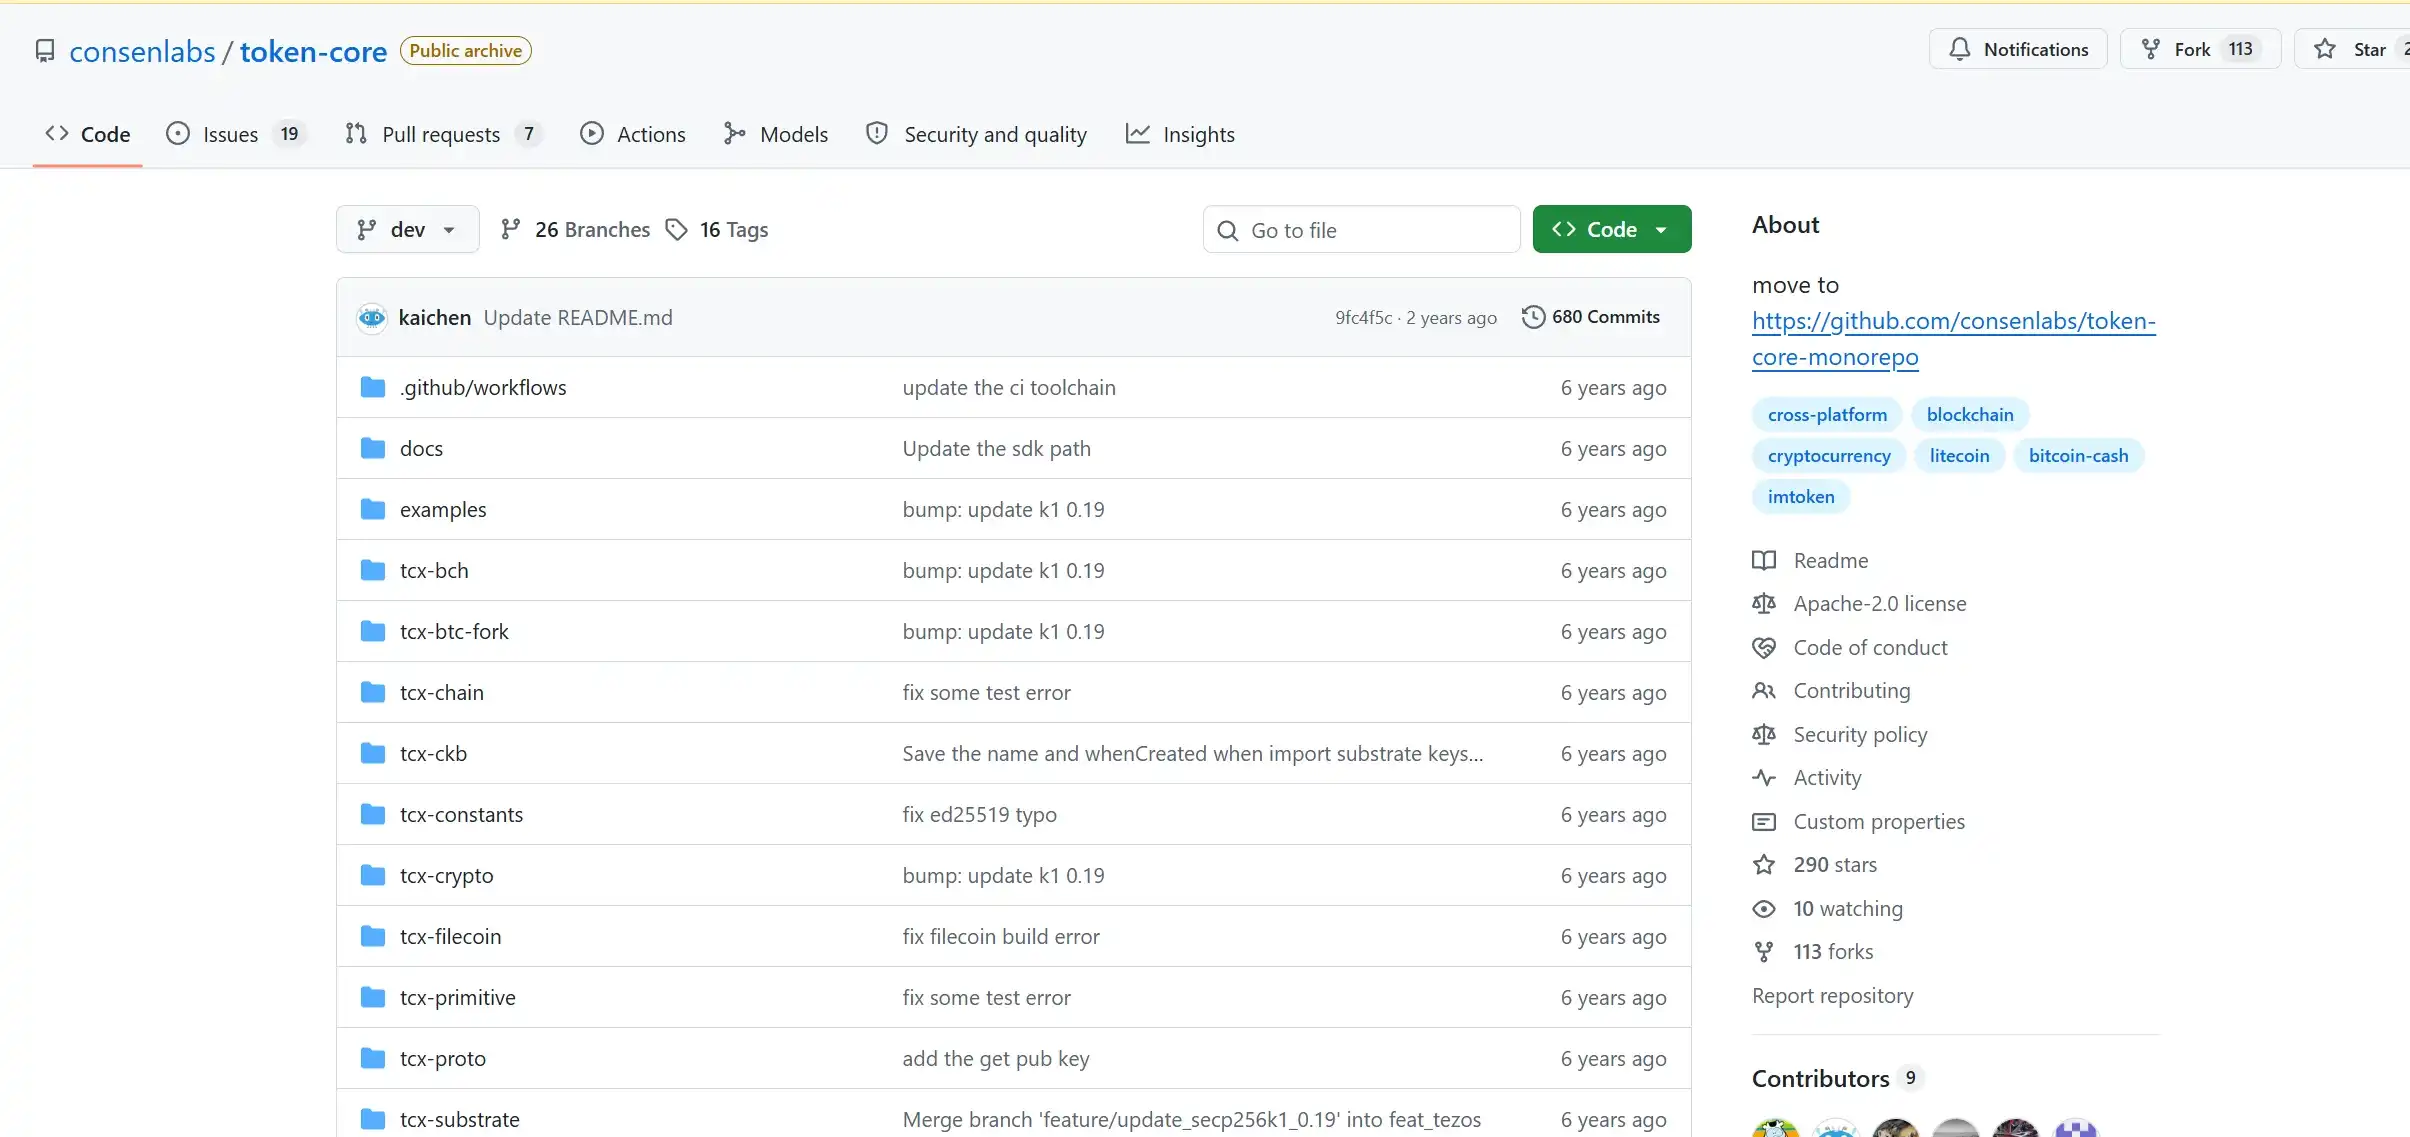Open the dev branch selector dropdown
2410x1137 pixels.
click(x=407, y=229)
